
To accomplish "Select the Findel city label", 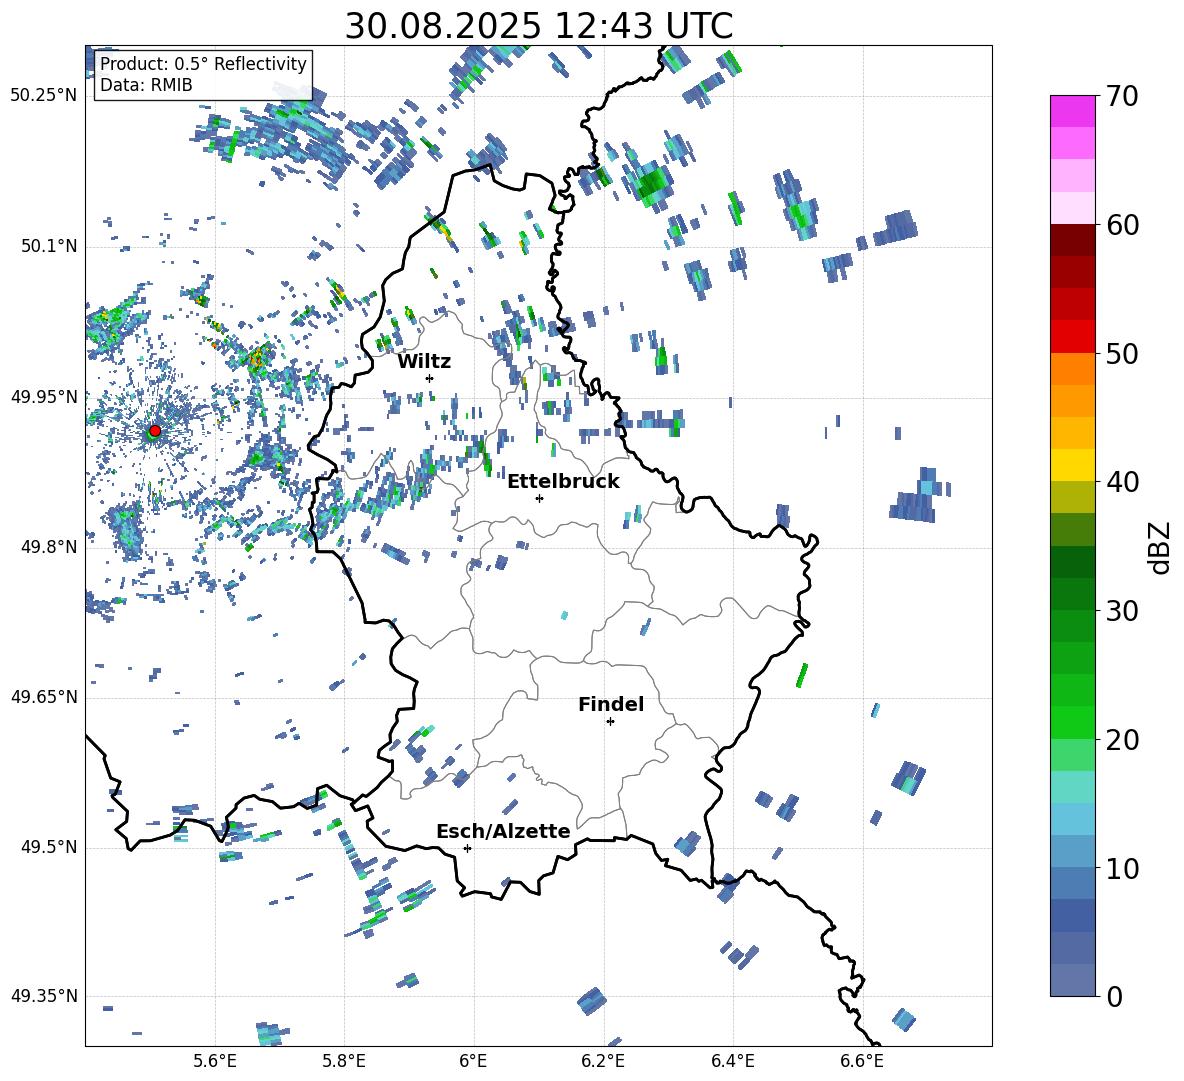I will (x=611, y=704).
